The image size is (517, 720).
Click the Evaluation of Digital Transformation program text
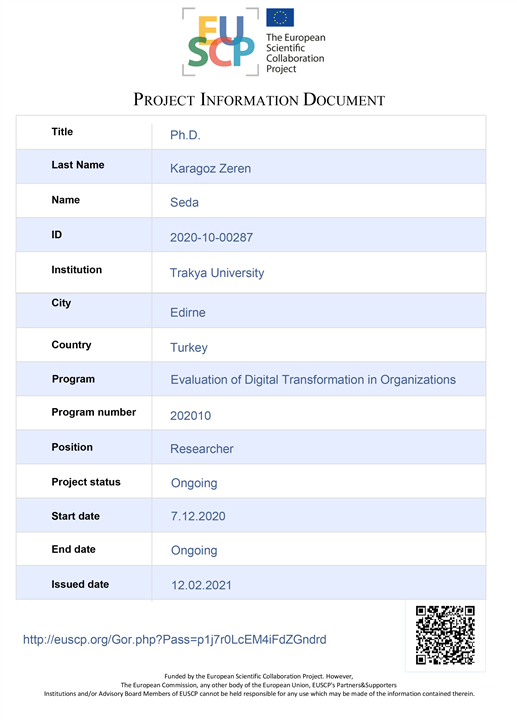pos(313,380)
